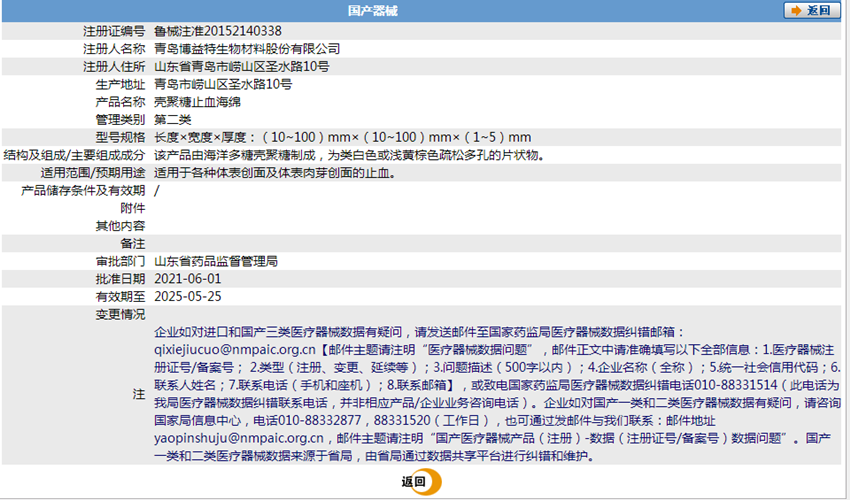Click the 产品储存条件及有效期 label

click(x=83, y=190)
